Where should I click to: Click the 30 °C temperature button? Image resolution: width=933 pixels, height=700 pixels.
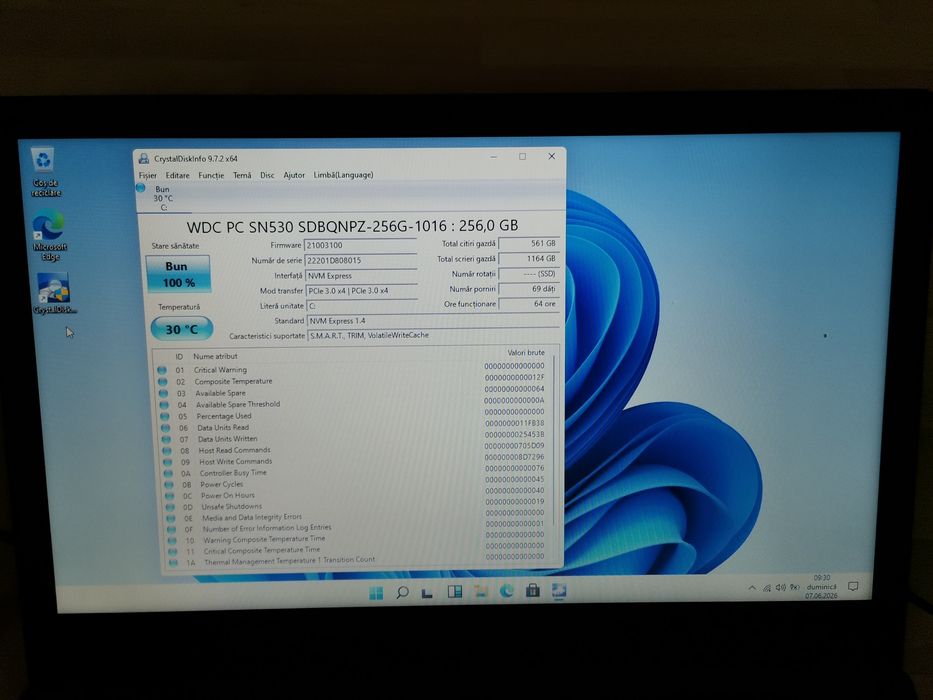coord(181,329)
